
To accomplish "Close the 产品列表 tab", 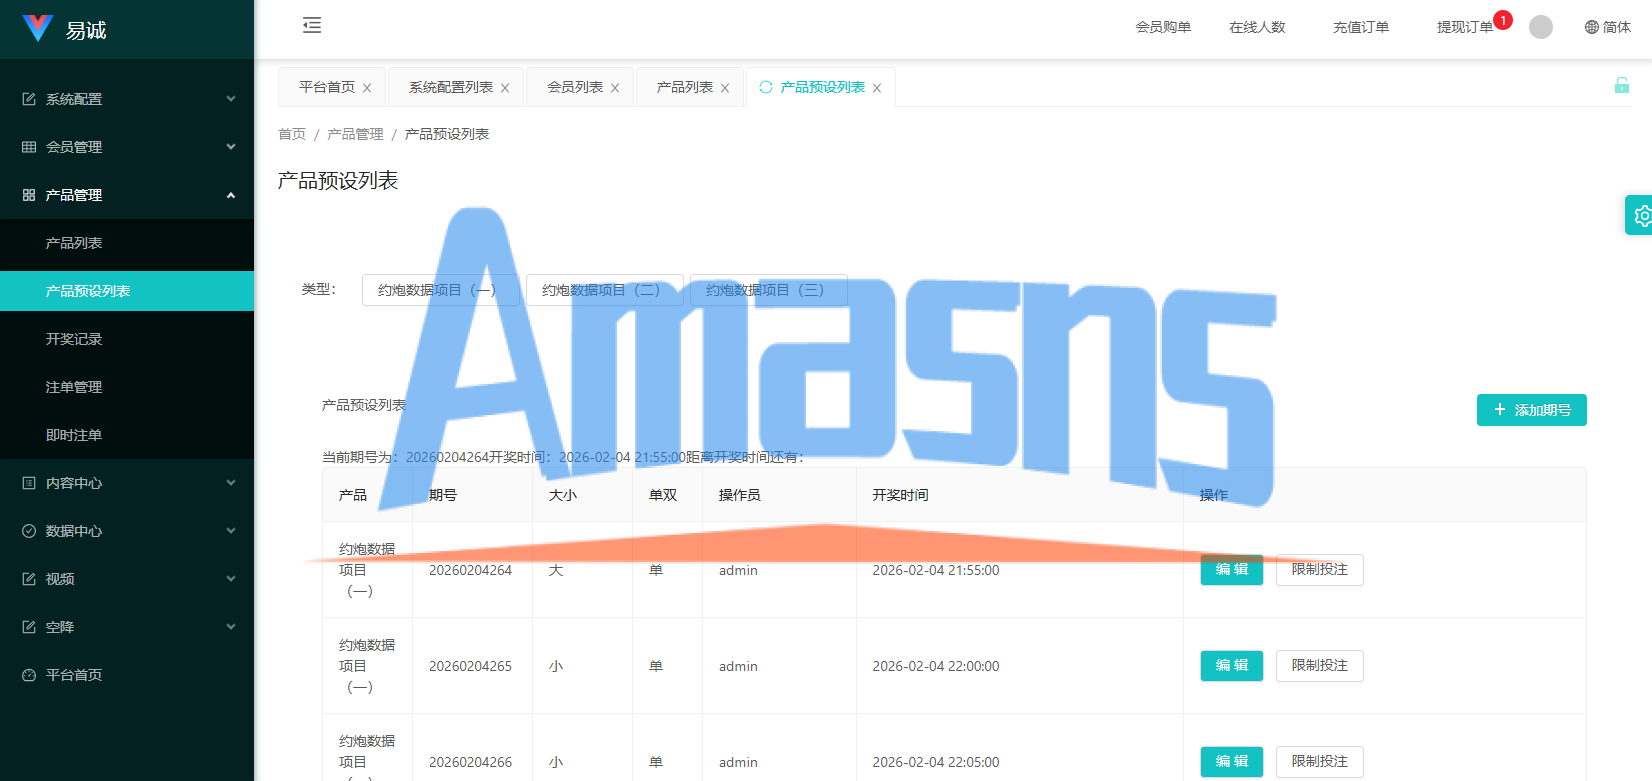I will point(725,88).
